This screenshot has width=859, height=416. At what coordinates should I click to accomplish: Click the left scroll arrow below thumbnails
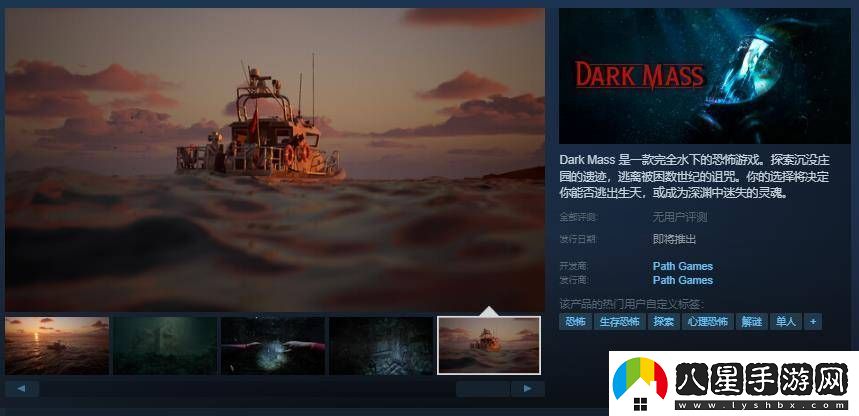pos(22,388)
